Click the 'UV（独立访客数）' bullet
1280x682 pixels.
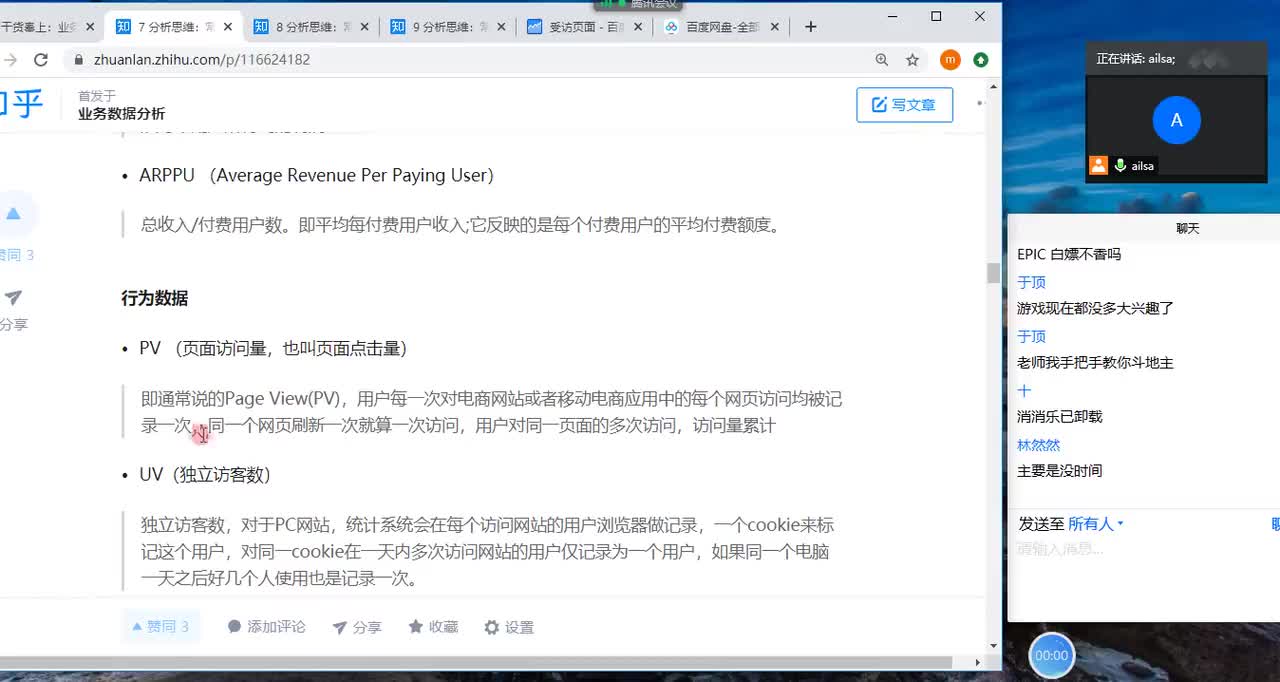[205, 475]
